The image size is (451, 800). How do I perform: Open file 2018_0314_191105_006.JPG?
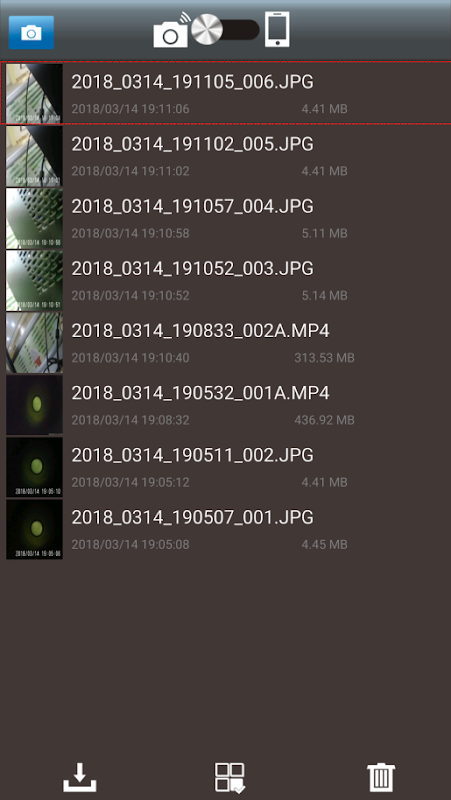tap(226, 93)
